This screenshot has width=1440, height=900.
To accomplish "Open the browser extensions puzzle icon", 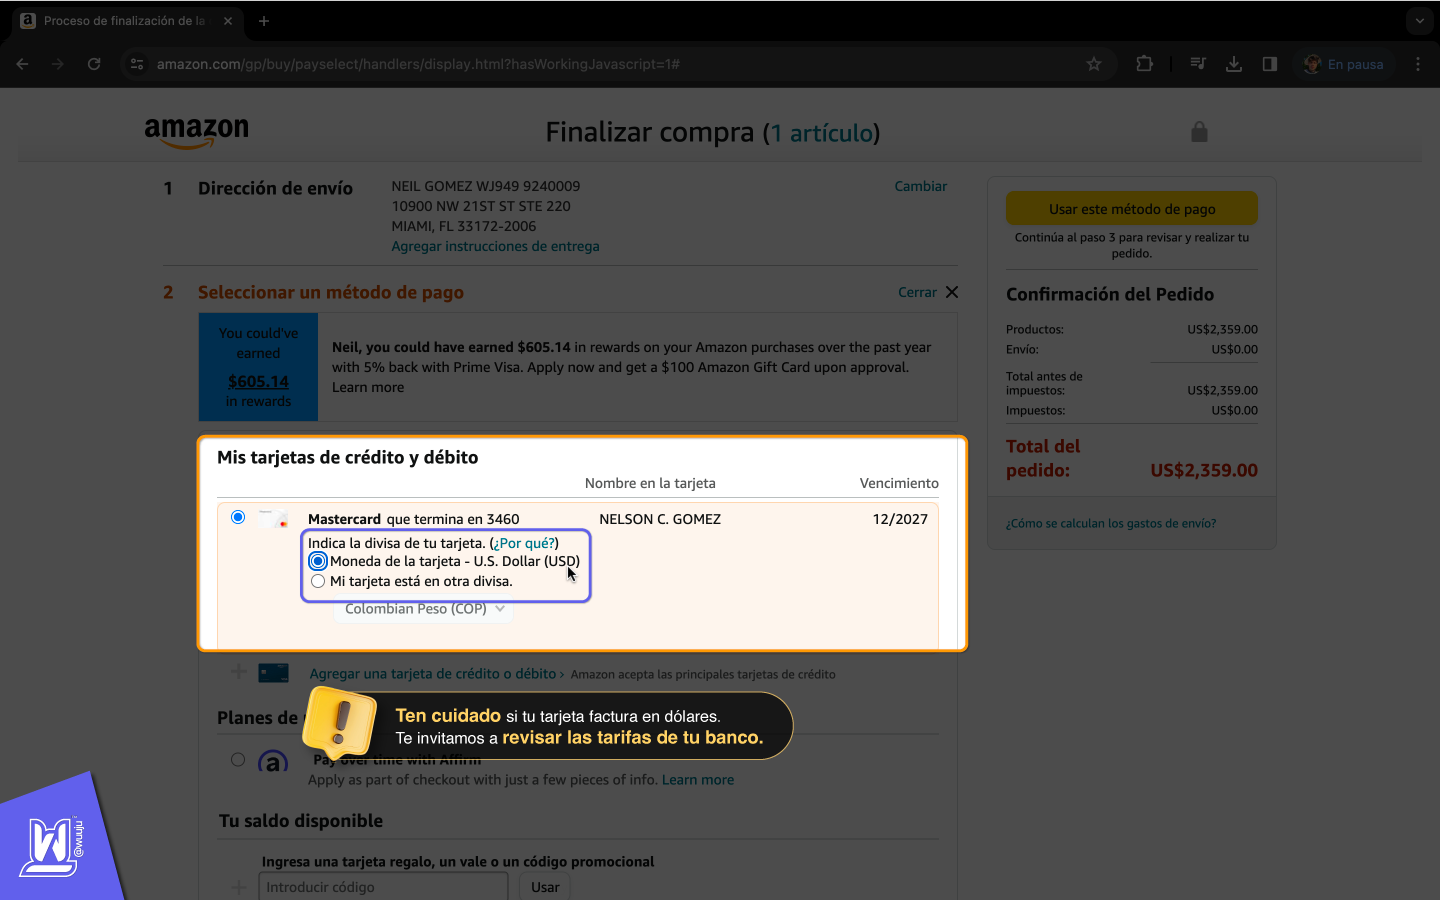I will 1145,64.
